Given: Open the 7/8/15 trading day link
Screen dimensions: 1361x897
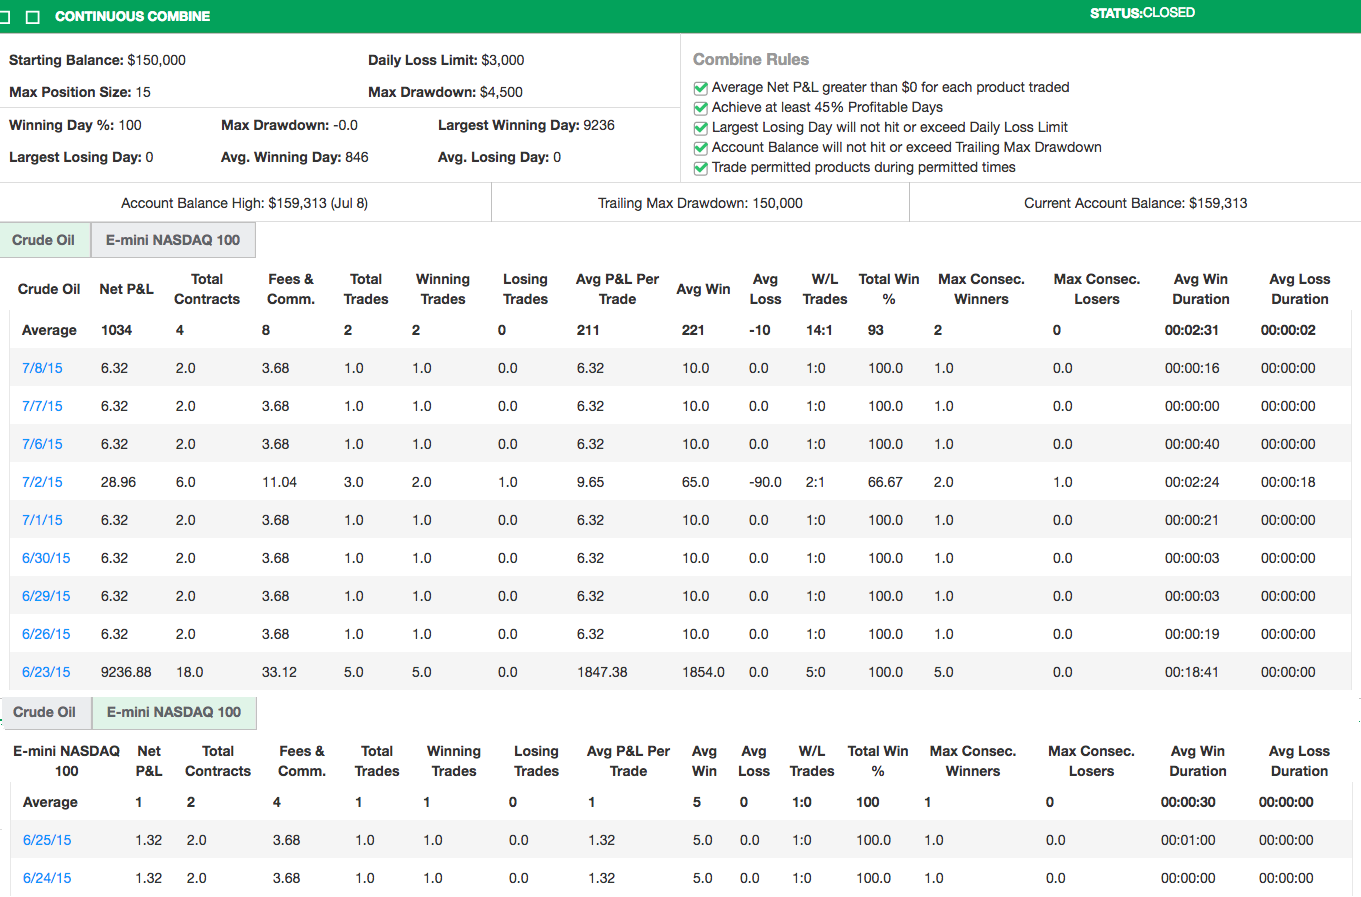Looking at the screenshot, I should coord(42,368).
